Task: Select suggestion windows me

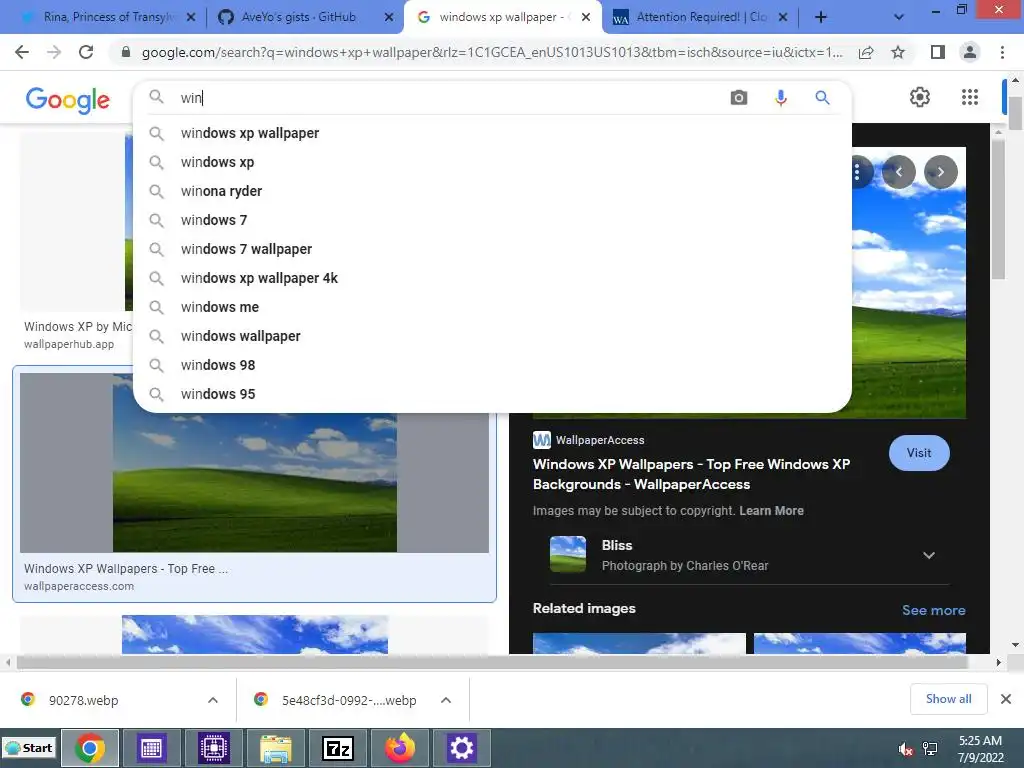Action: point(492,307)
